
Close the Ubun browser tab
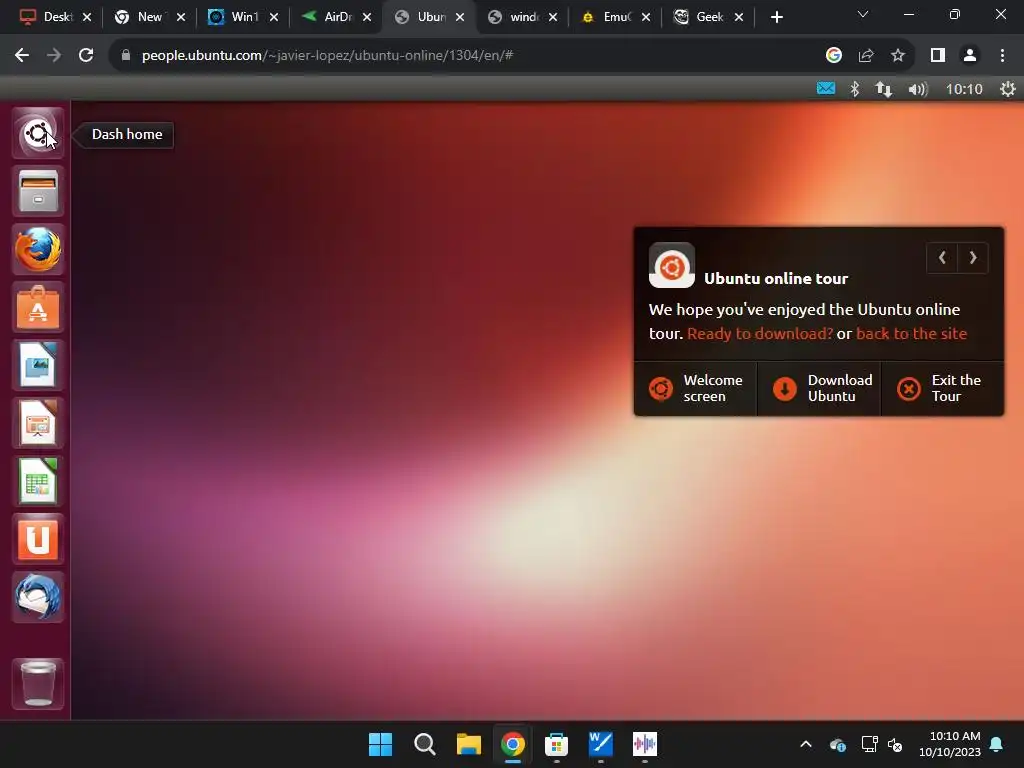coord(460,17)
